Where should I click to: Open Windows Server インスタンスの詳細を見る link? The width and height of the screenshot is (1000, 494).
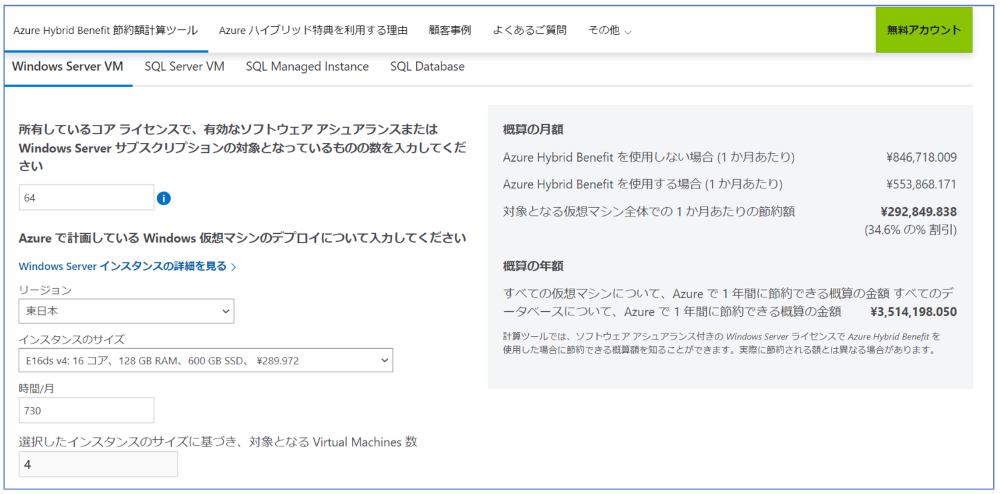coord(128,266)
